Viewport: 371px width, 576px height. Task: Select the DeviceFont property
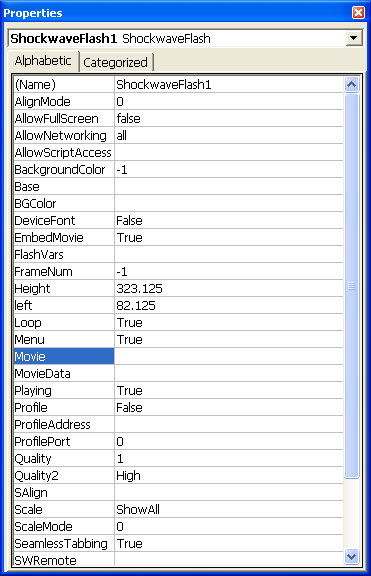click(x=64, y=220)
